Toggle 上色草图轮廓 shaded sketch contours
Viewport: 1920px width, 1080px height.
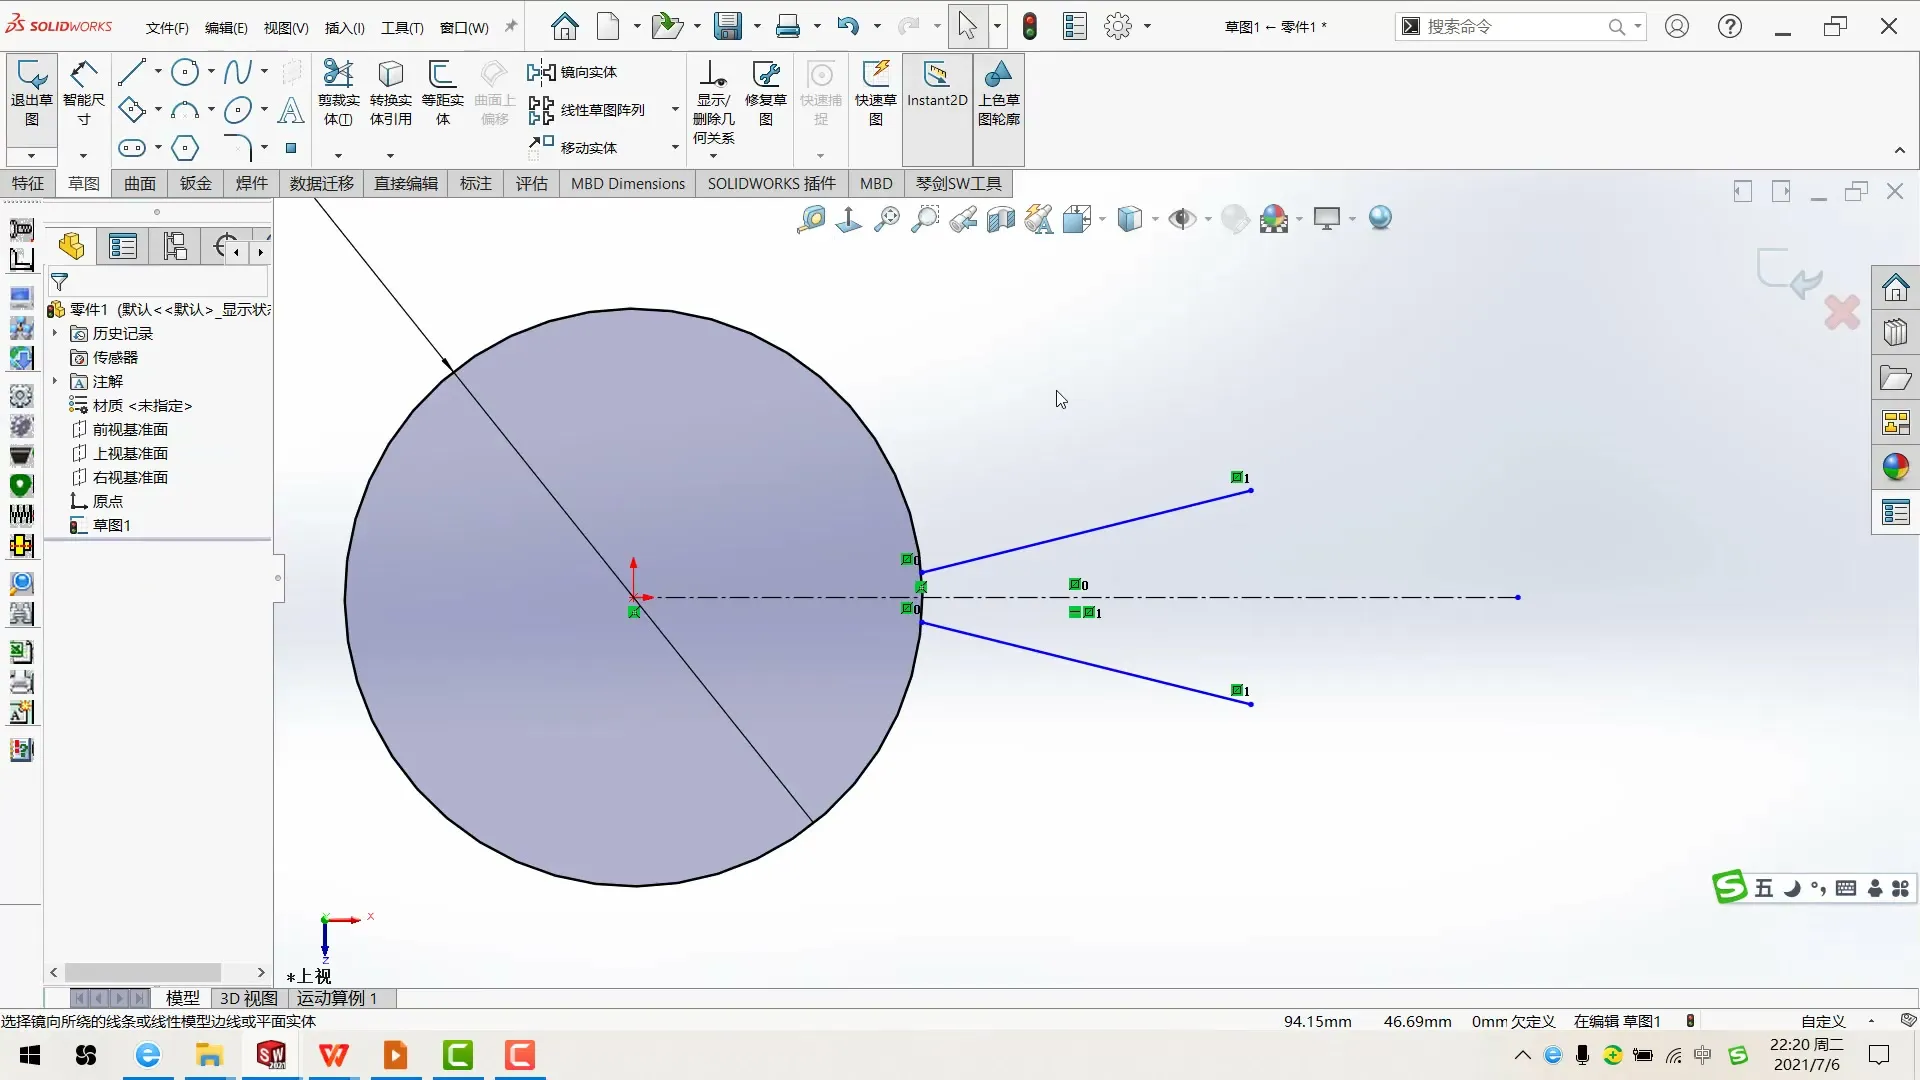tap(1000, 95)
